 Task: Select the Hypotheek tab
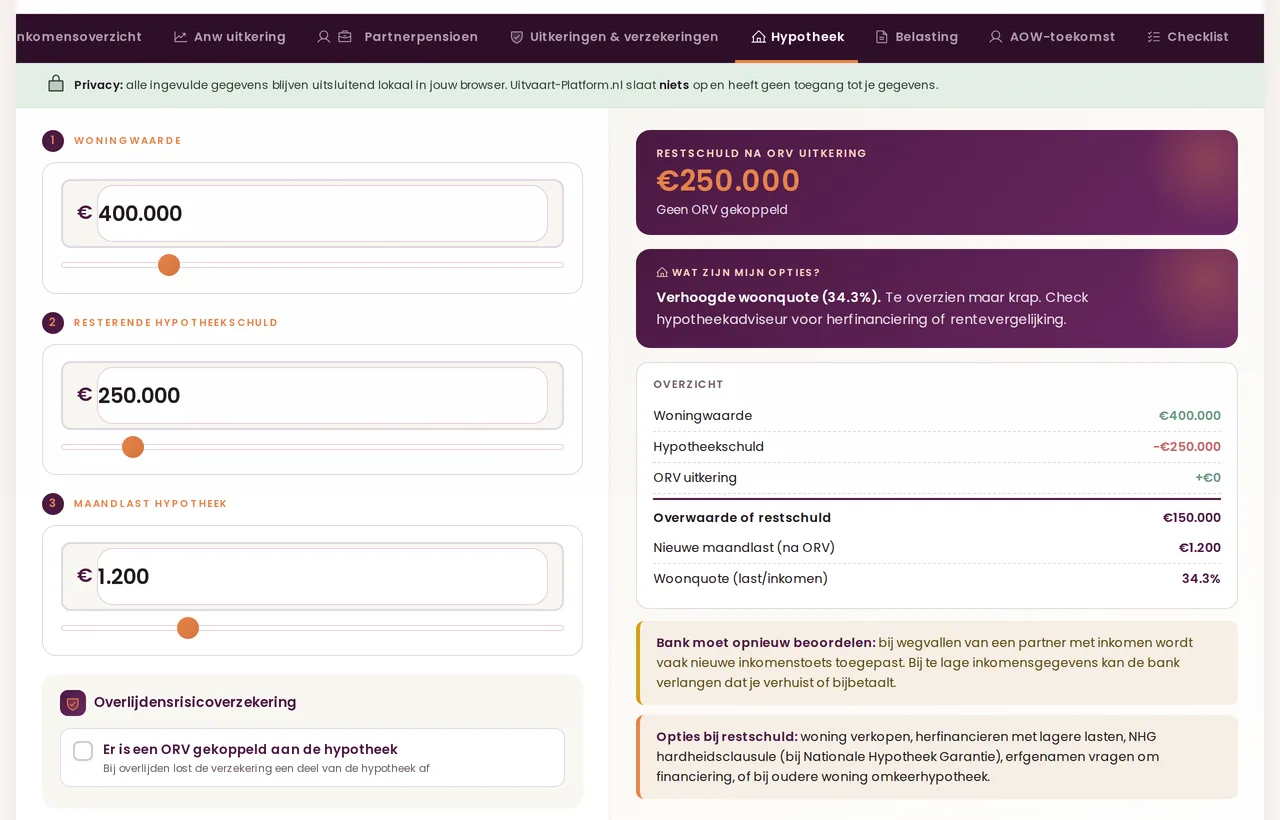[x=797, y=37]
